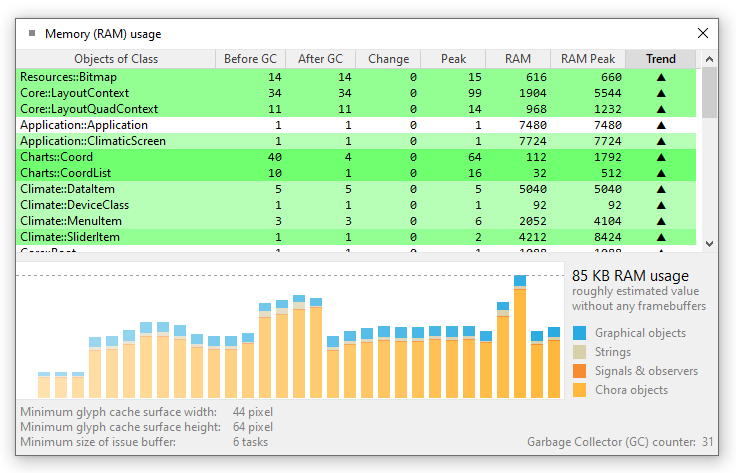Click the Signals & observers orange swatch

580,371
